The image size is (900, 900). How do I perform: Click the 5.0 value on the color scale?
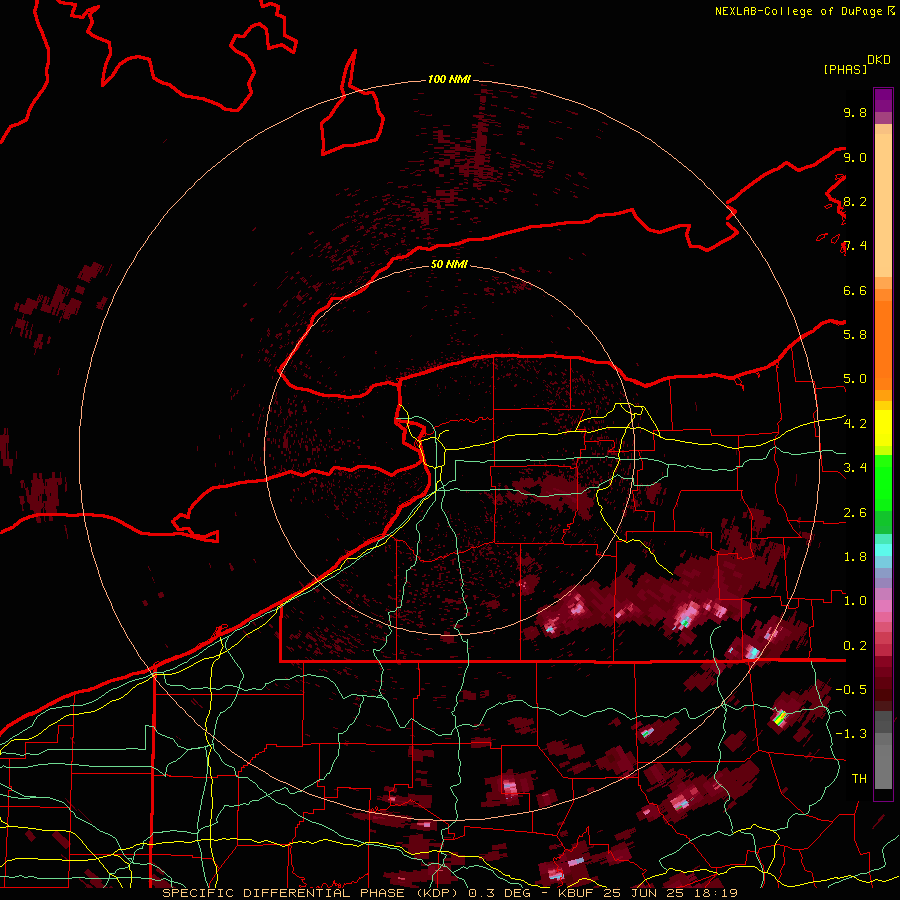(855, 379)
